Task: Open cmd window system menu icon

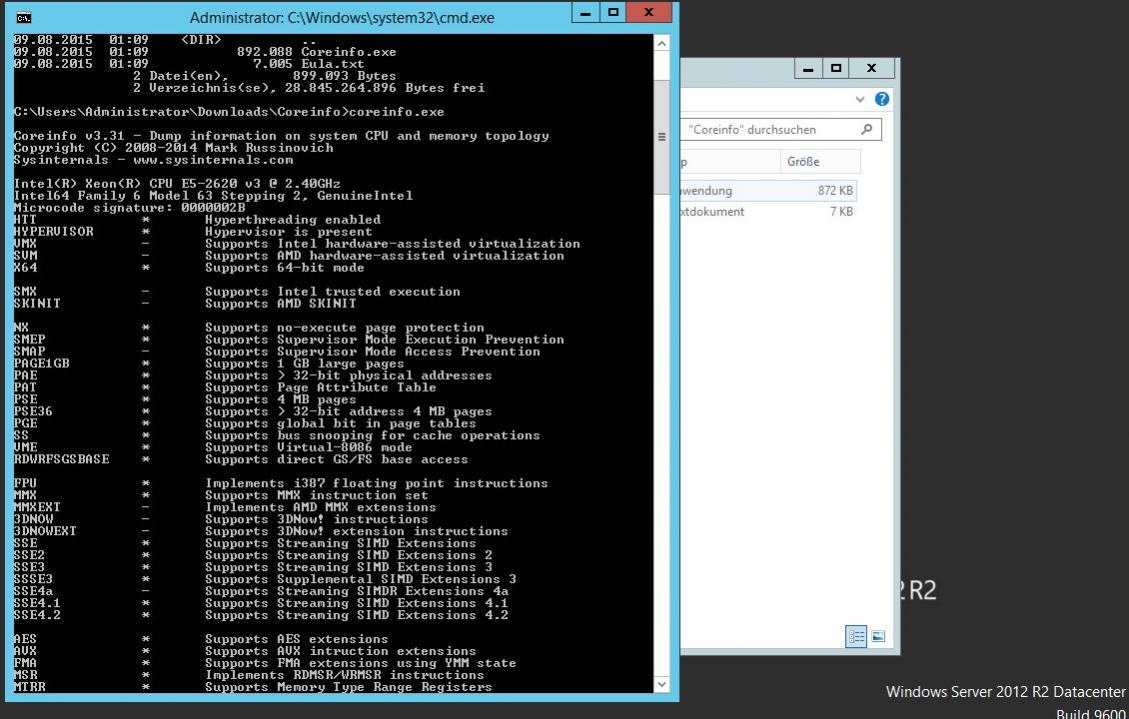Action: [23, 17]
